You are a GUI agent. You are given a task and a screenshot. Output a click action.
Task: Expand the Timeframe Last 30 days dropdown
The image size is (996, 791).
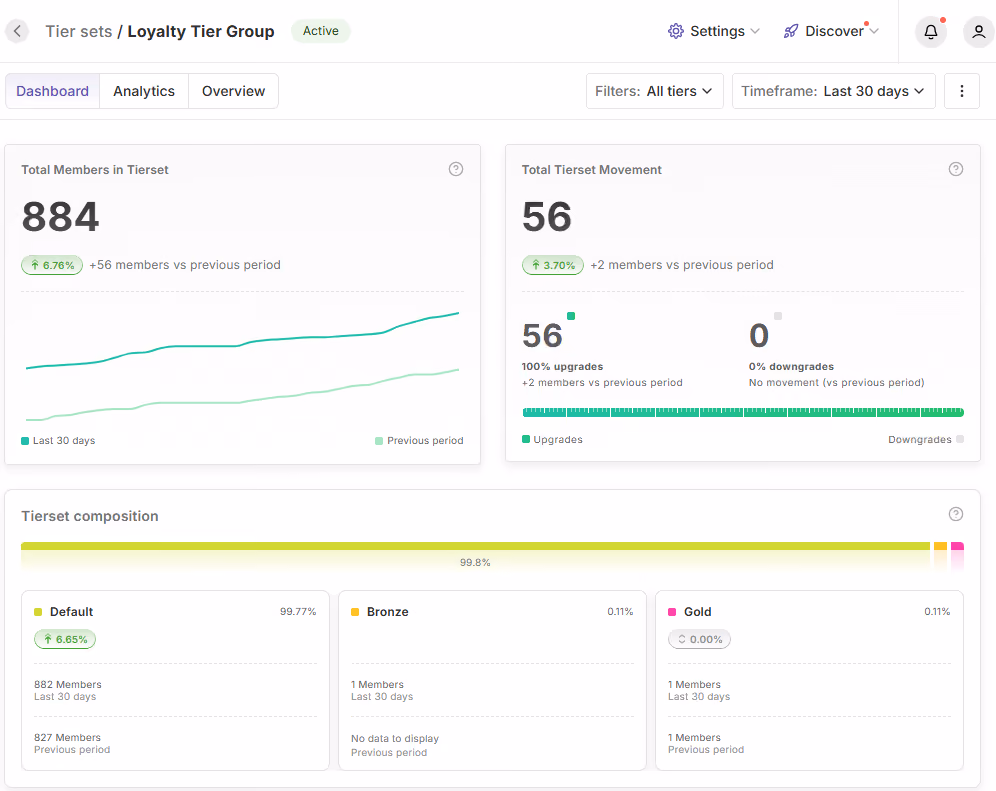coord(833,91)
